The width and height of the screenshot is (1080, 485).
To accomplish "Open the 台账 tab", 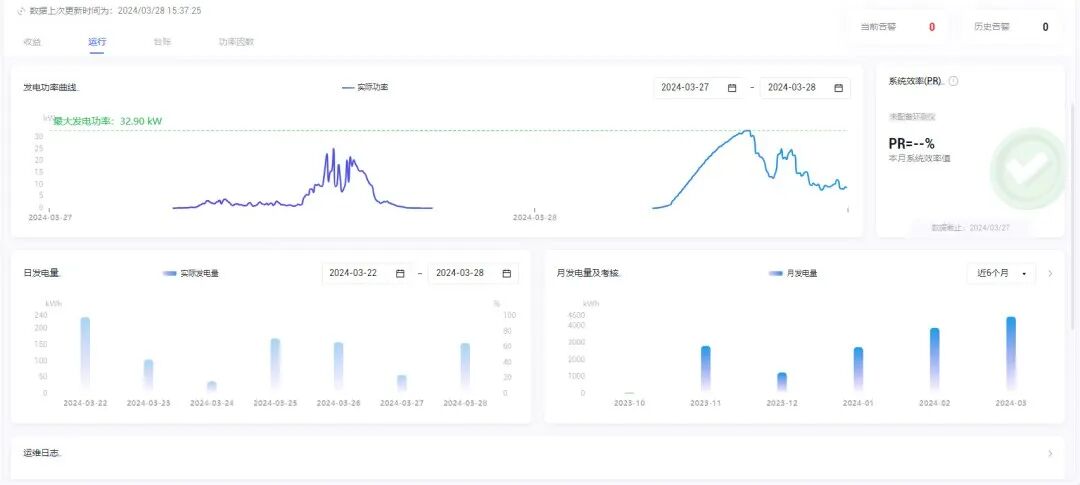I will (x=163, y=42).
